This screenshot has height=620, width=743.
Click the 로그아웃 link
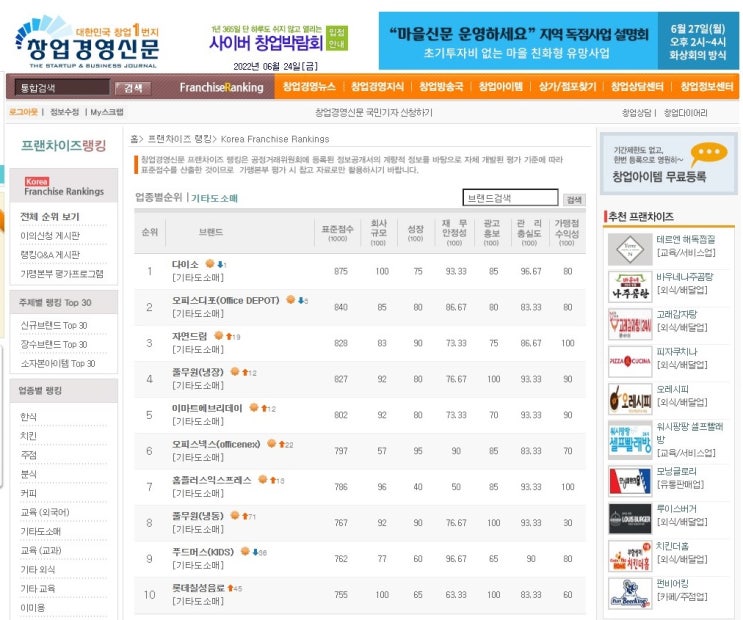click(x=23, y=112)
